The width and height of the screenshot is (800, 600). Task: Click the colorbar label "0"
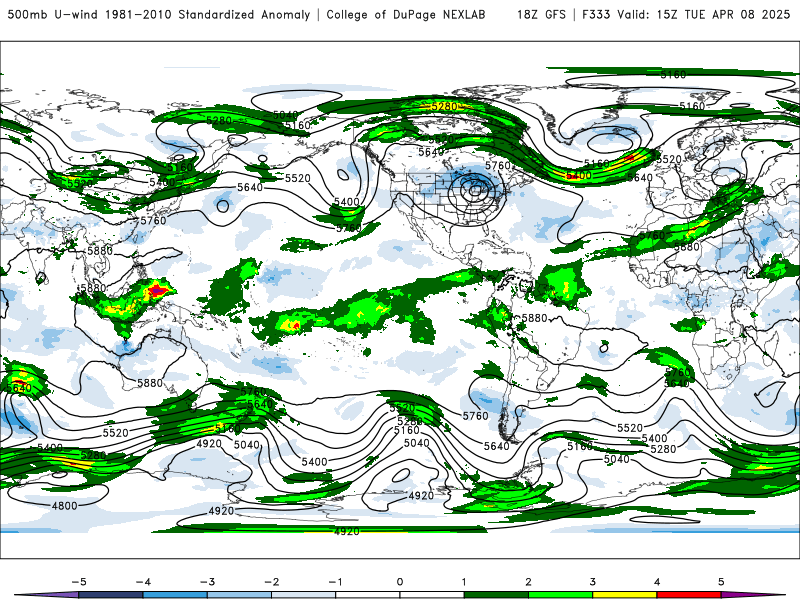coord(399,582)
